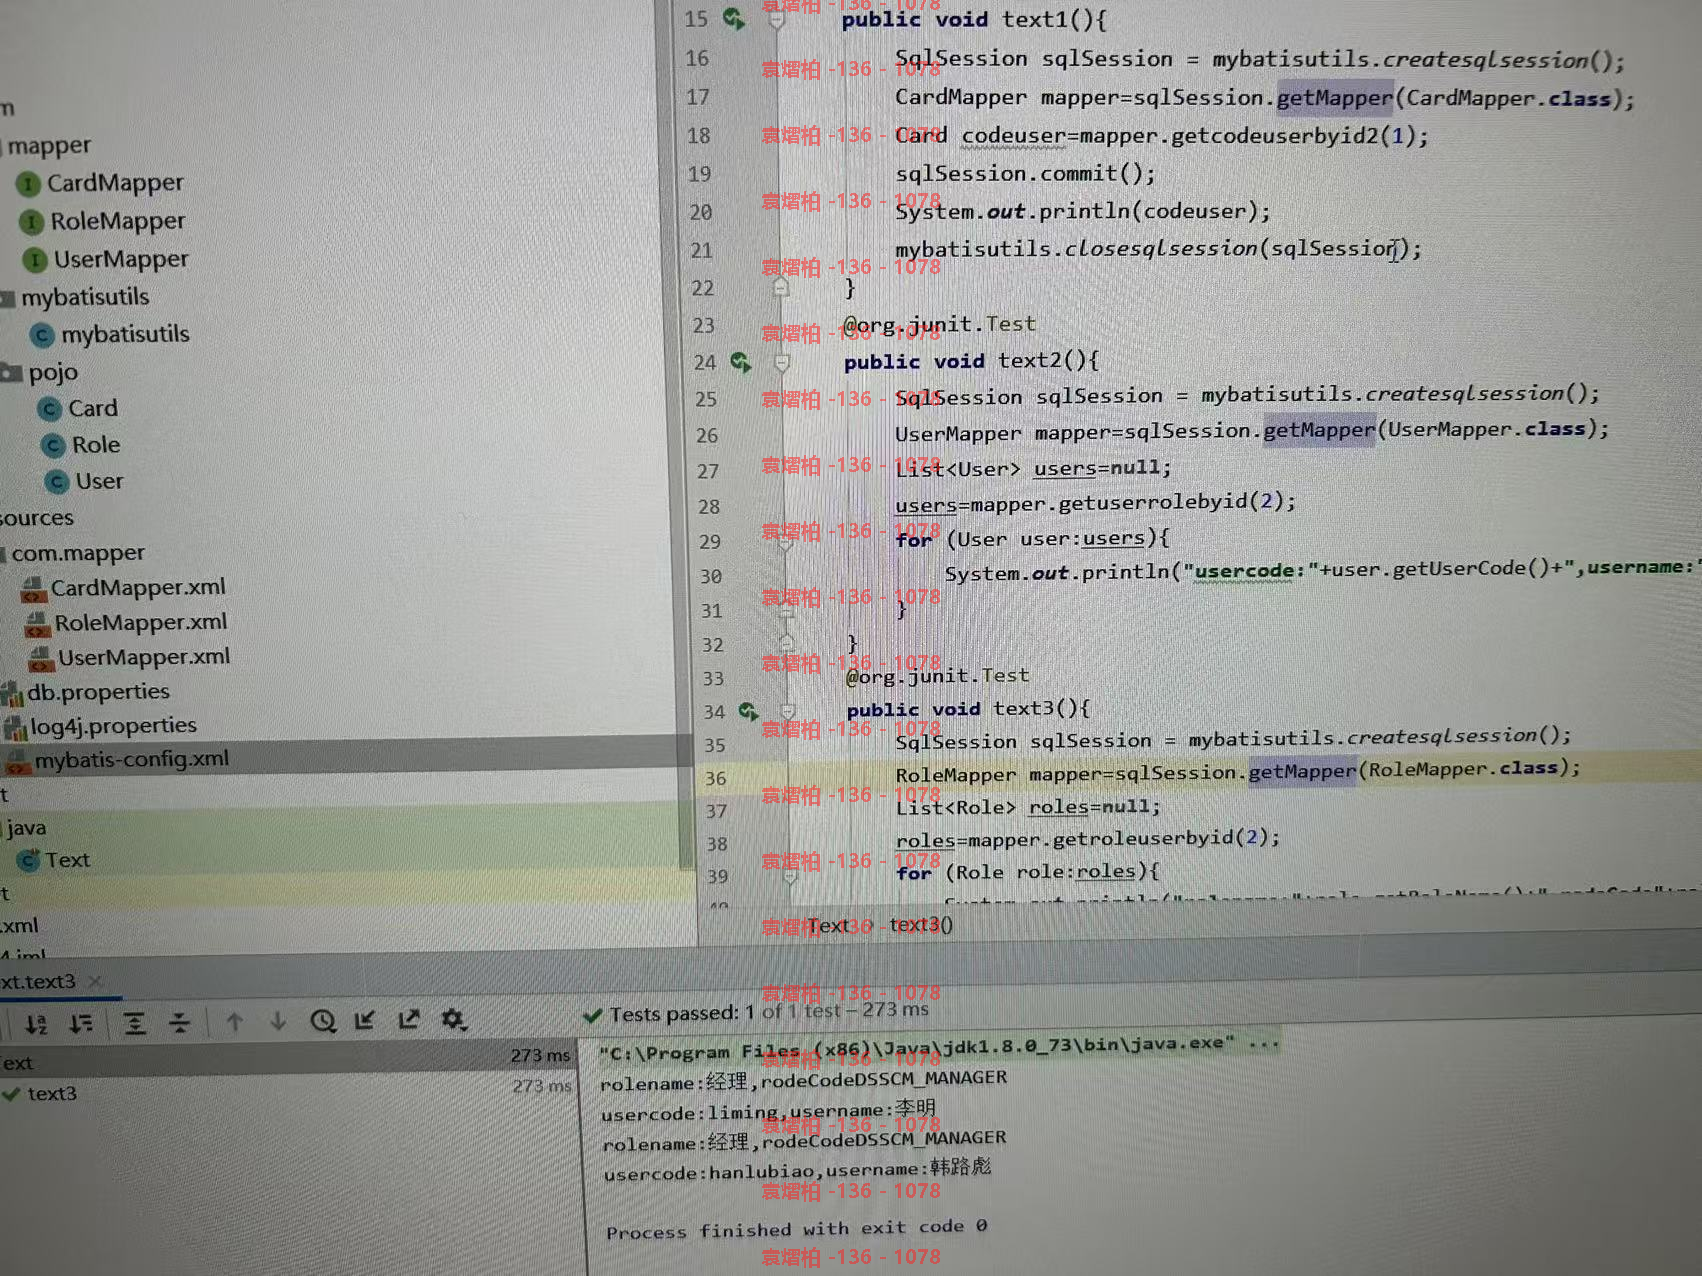
Task: Click Process finished exit code output line
Action: (796, 1229)
